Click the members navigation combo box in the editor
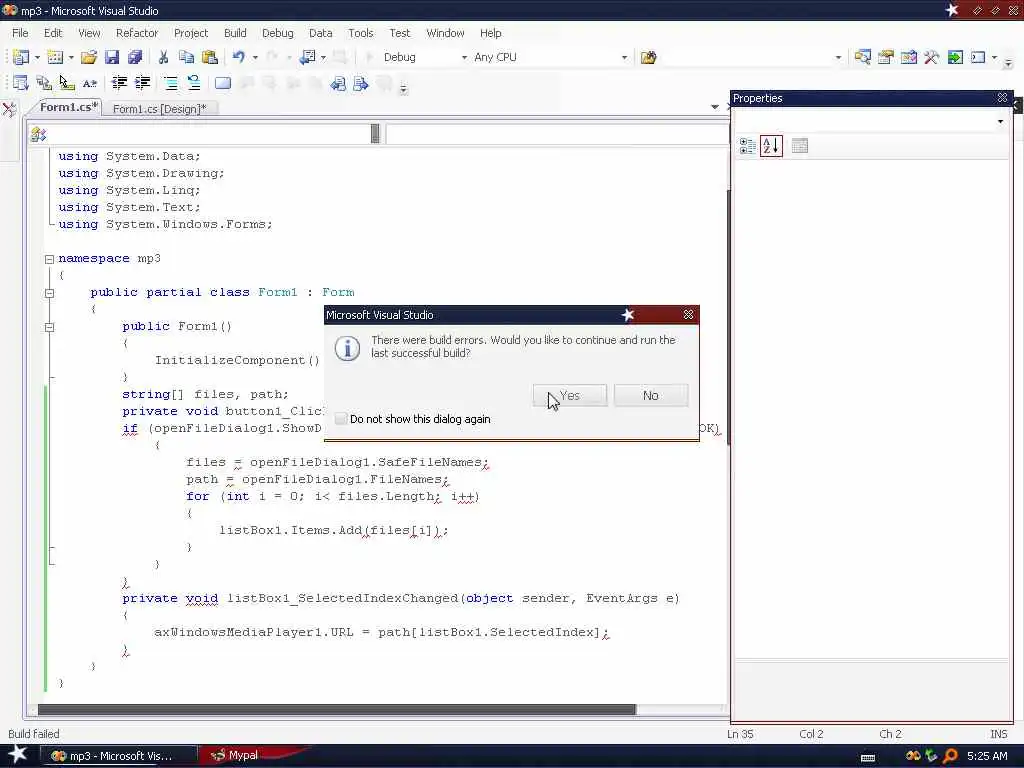This screenshot has width=1024, height=768. [x=556, y=134]
